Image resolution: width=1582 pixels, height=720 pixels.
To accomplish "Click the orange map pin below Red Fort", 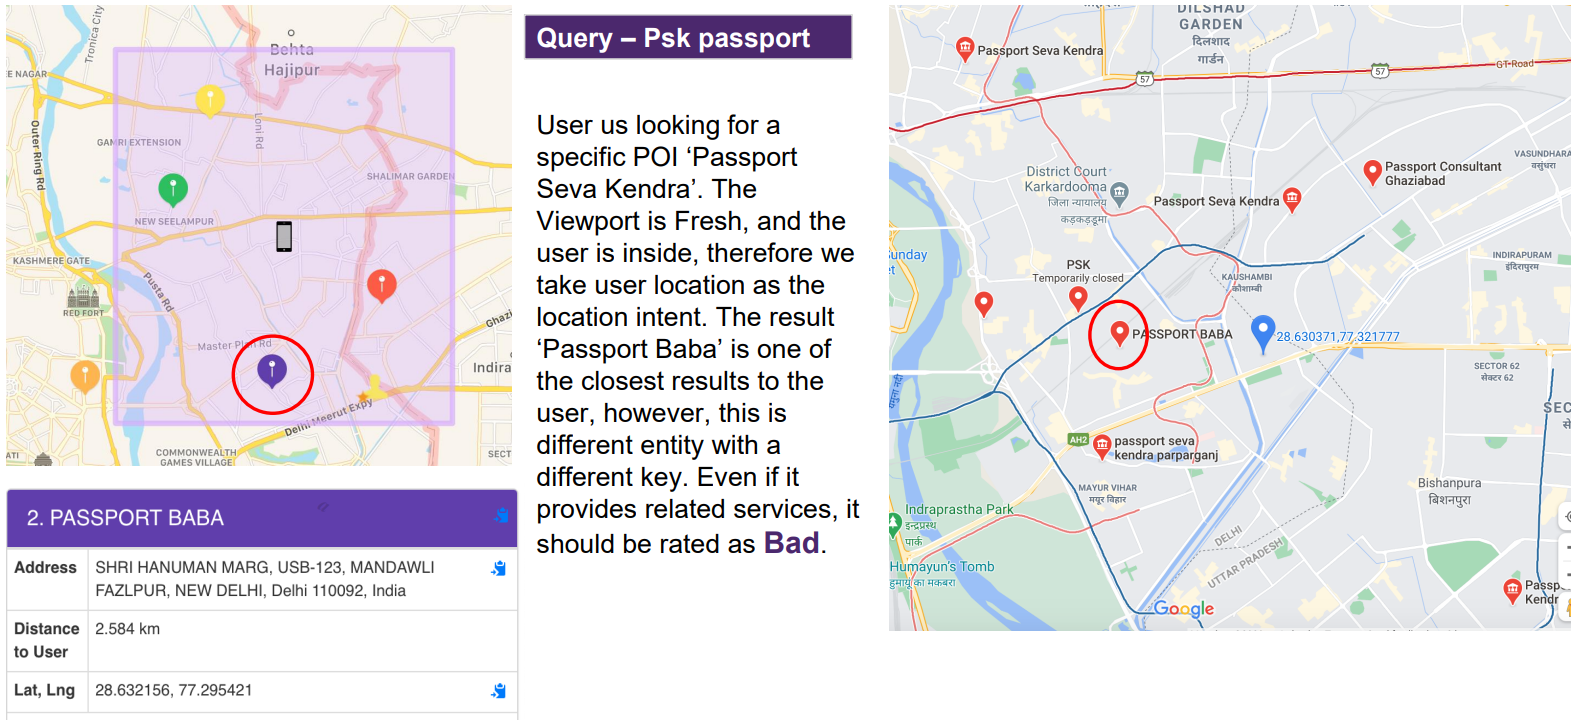I will (85, 377).
